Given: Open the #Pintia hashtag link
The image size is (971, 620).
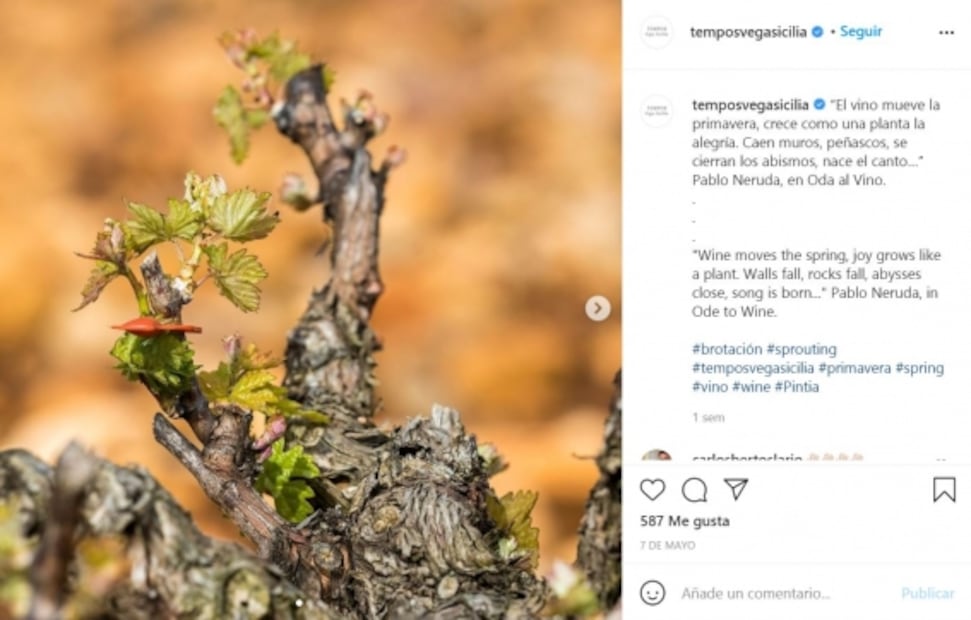Looking at the screenshot, I should (796, 387).
